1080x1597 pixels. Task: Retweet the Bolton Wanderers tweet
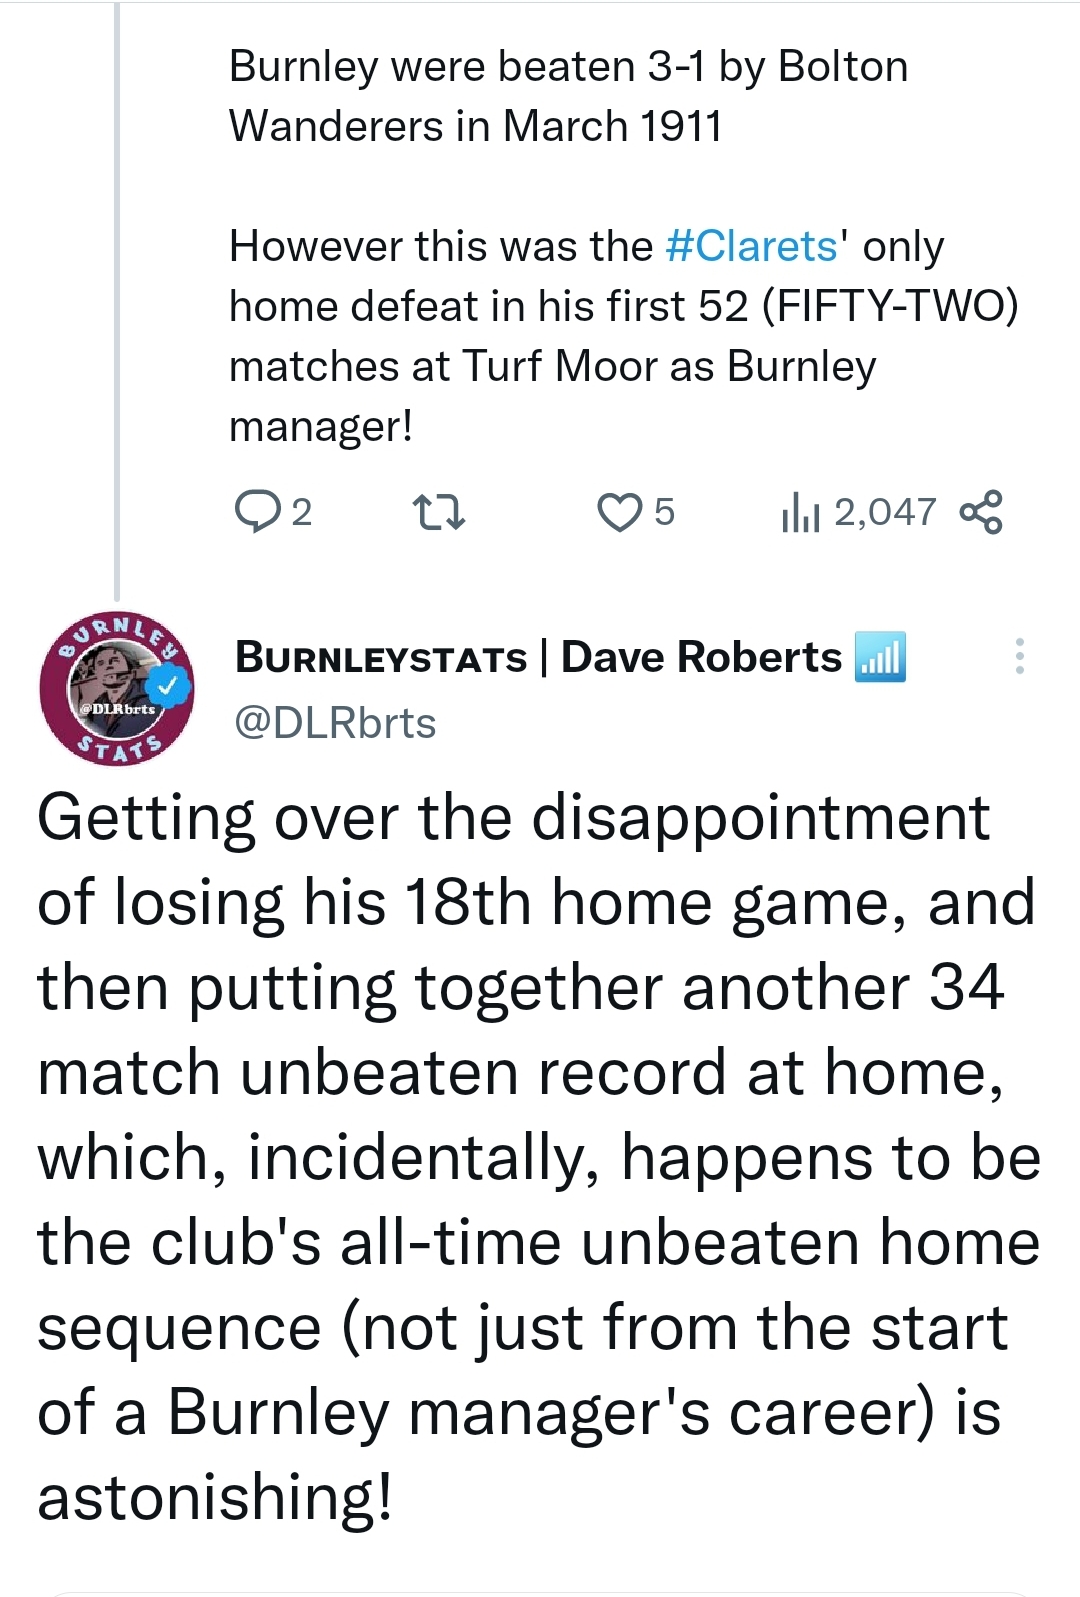point(439,512)
